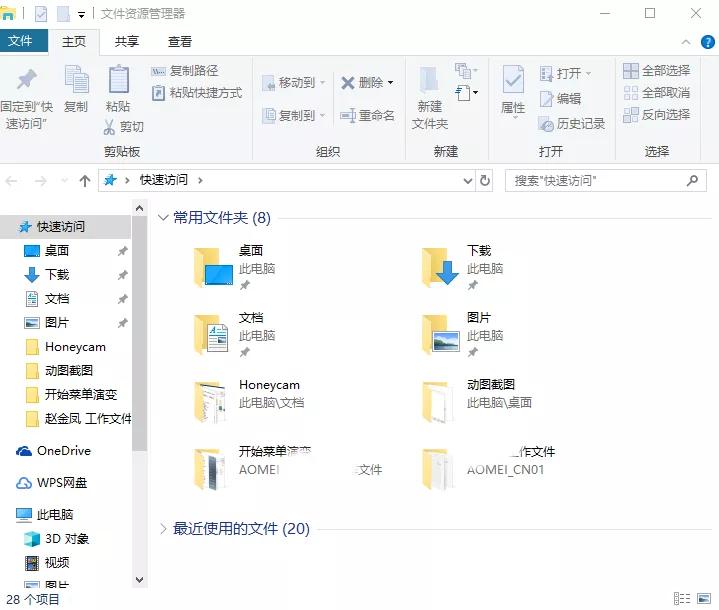
Task: Select OneDrive in the navigation pane
Action: point(63,451)
